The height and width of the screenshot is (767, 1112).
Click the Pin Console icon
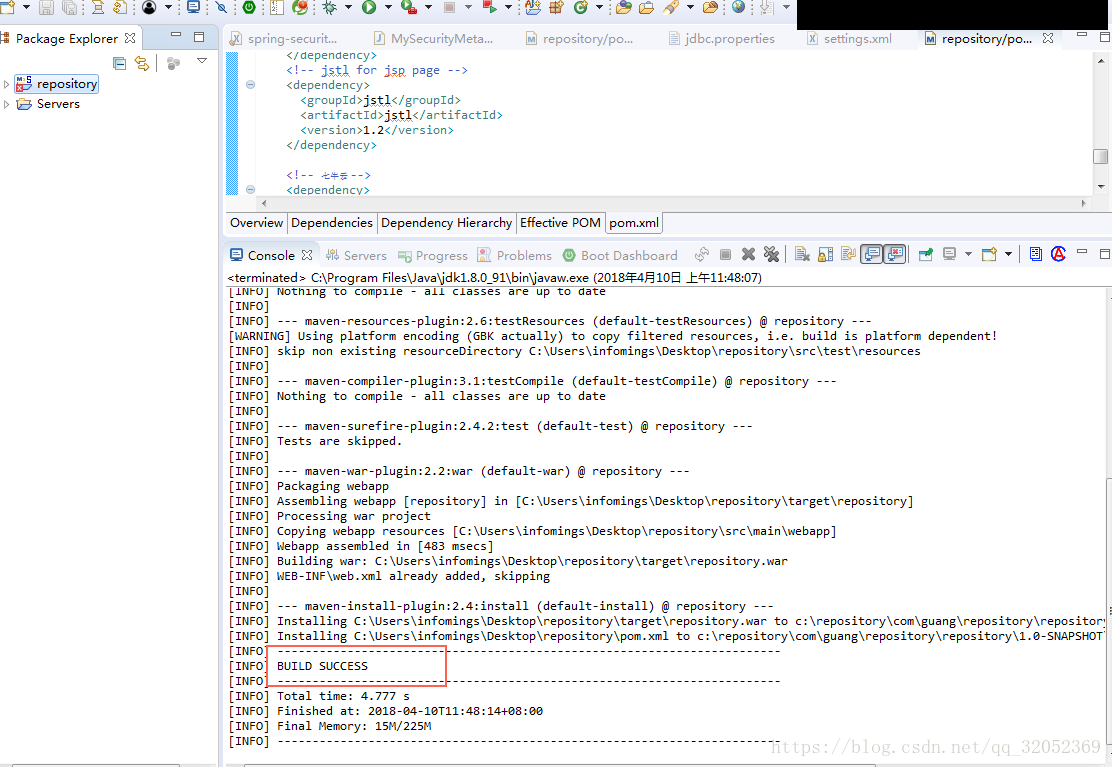pos(925,254)
